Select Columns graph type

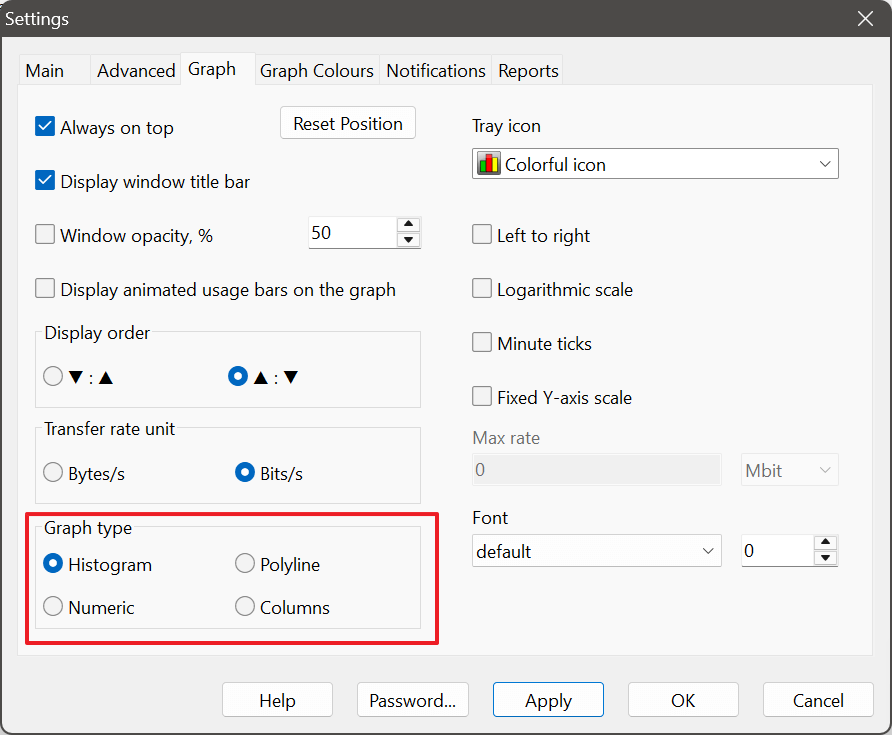tap(245, 607)
